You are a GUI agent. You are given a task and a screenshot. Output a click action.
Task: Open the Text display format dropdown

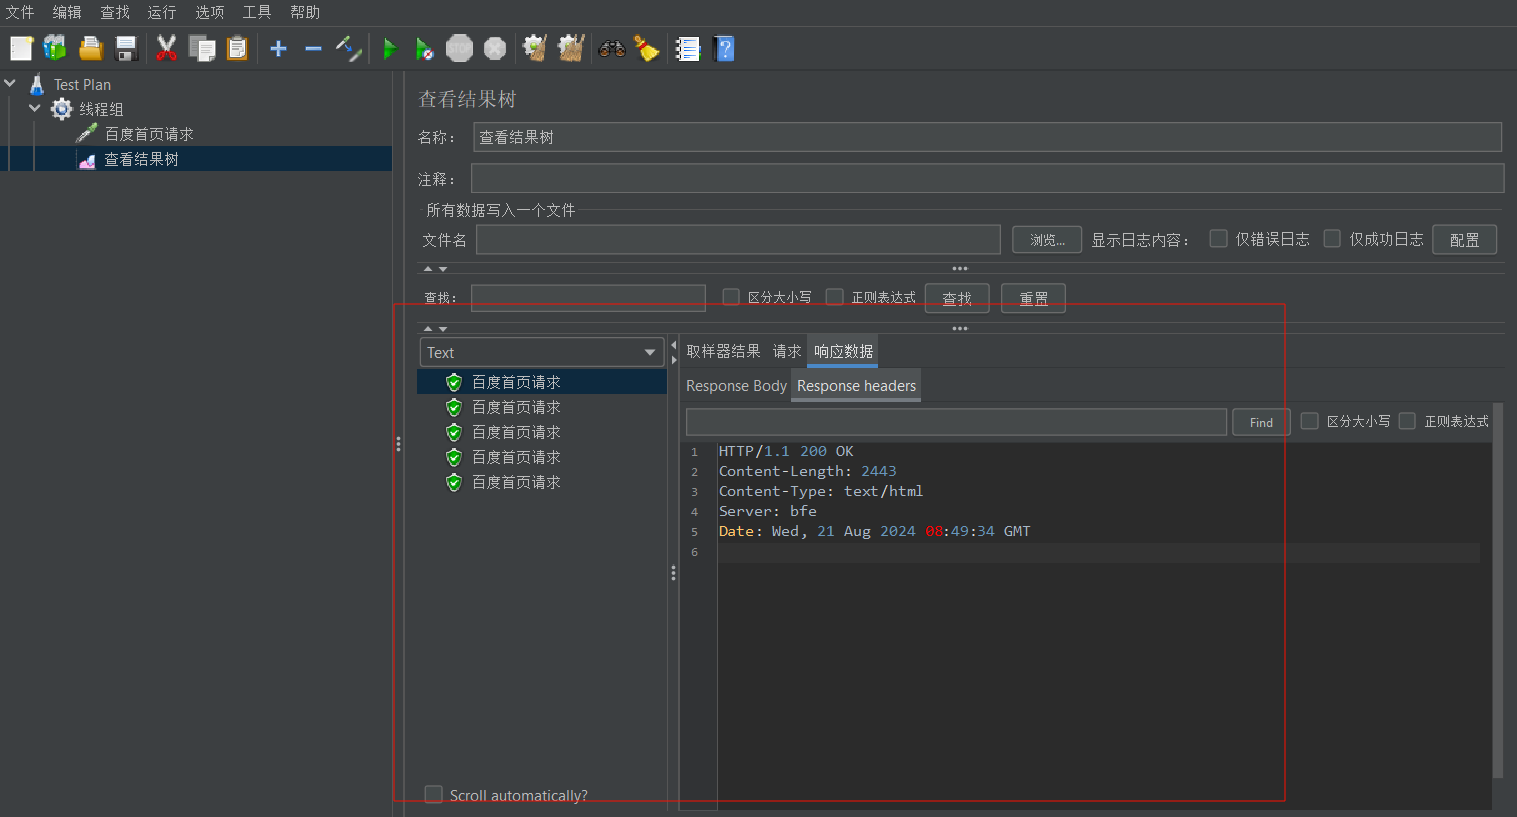(x=541, y=352)
